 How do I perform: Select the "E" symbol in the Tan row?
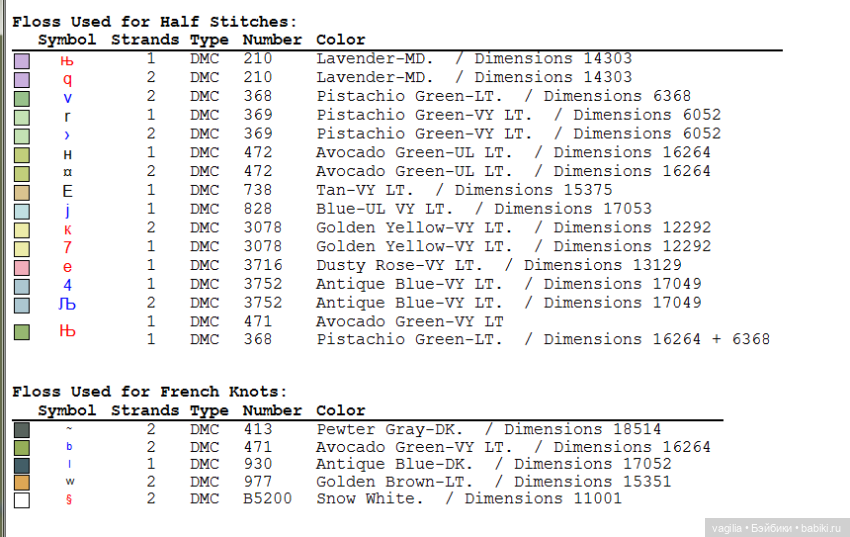(x=67, y=191)
